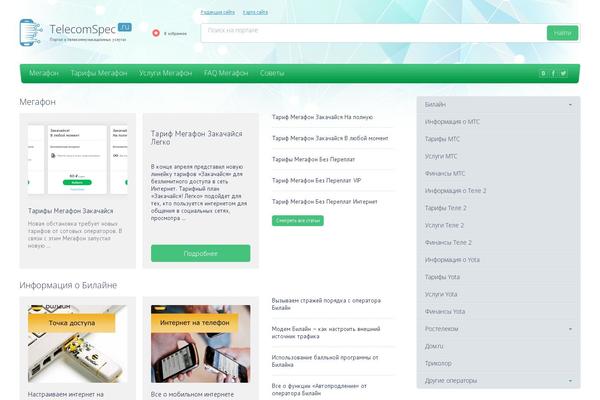Click the red add-to-favorites star icon
600x400 pixels.
156,33
